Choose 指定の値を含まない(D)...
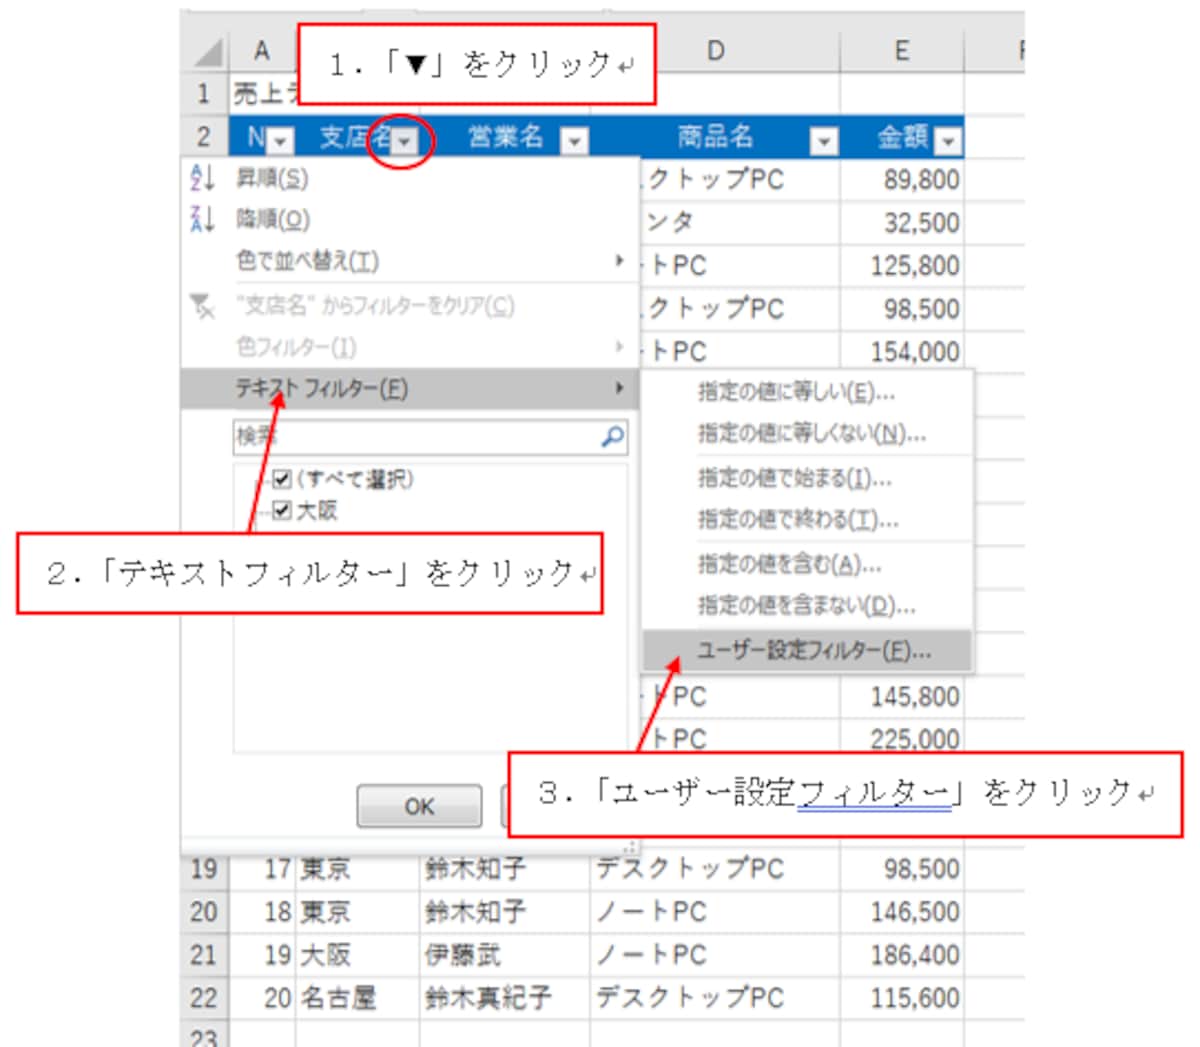This screenshot has width=1200, height=1047. pos(807,605)
